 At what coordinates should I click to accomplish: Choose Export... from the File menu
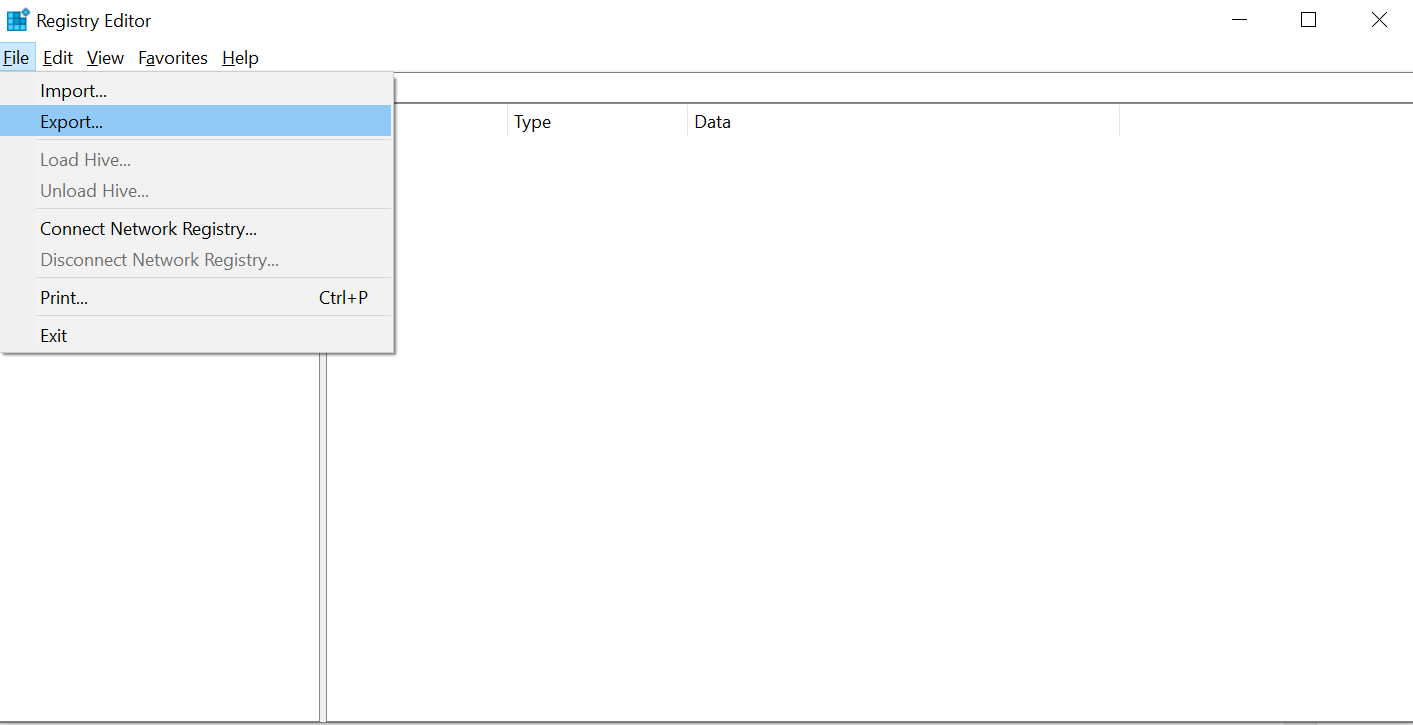[197, 122]
